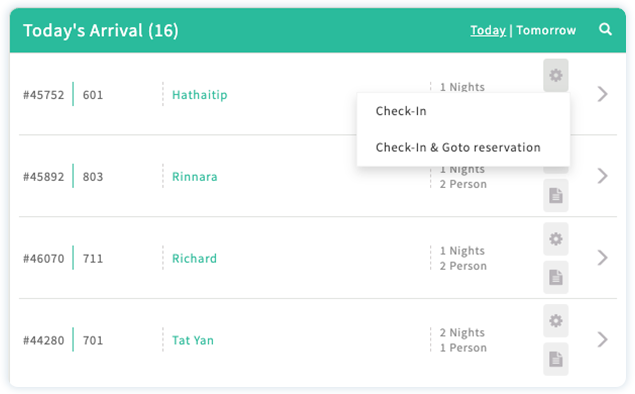The height and width of the screenshot is (394, 635).
Task: Expand reservation #45752 with right chevron
Action: 603,94
